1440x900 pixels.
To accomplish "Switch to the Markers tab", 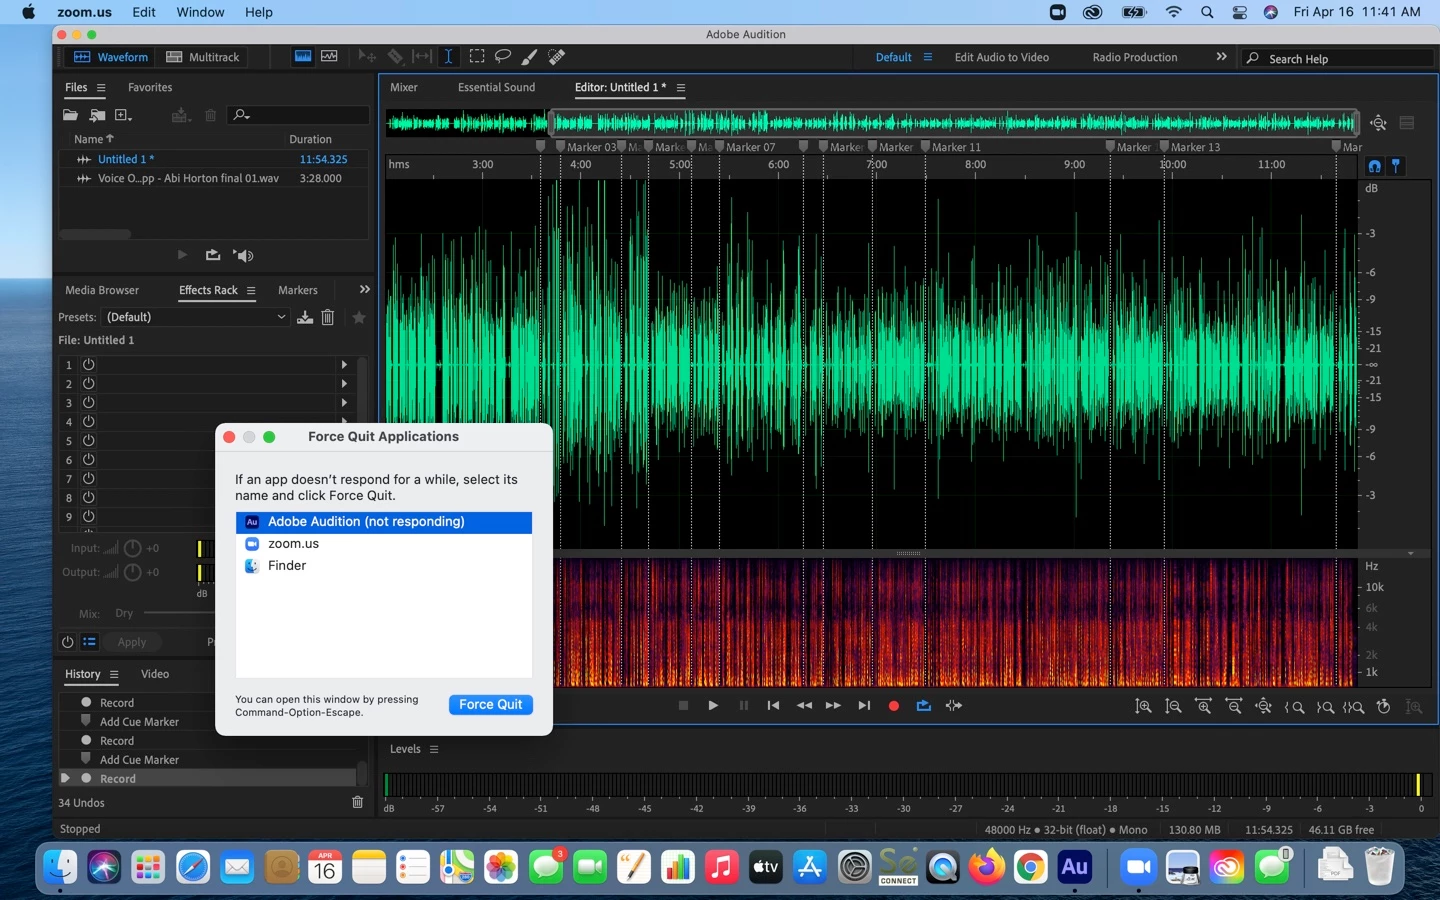I will (298, 290).
